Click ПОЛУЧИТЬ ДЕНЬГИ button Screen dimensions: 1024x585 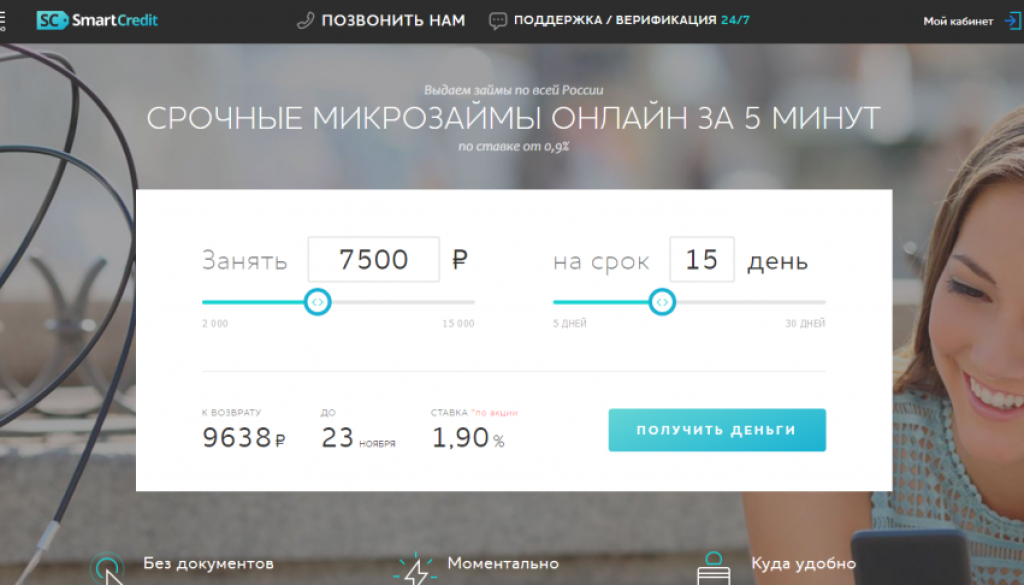pos(717,430)
